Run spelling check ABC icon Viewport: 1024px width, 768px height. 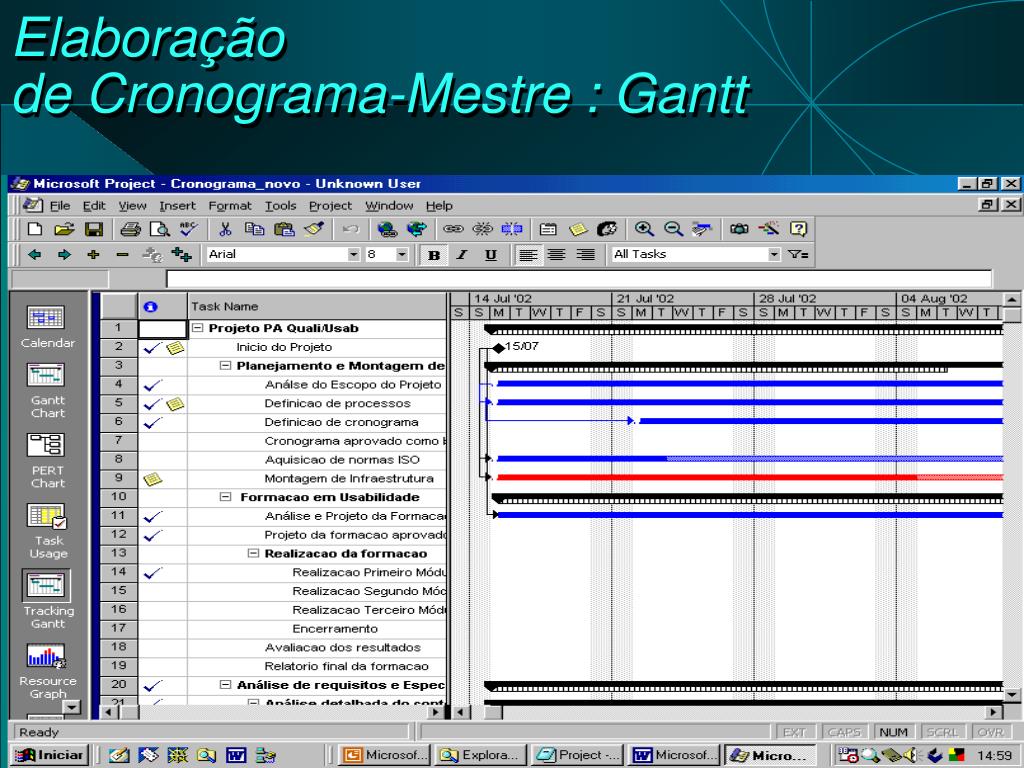[189, 229]
